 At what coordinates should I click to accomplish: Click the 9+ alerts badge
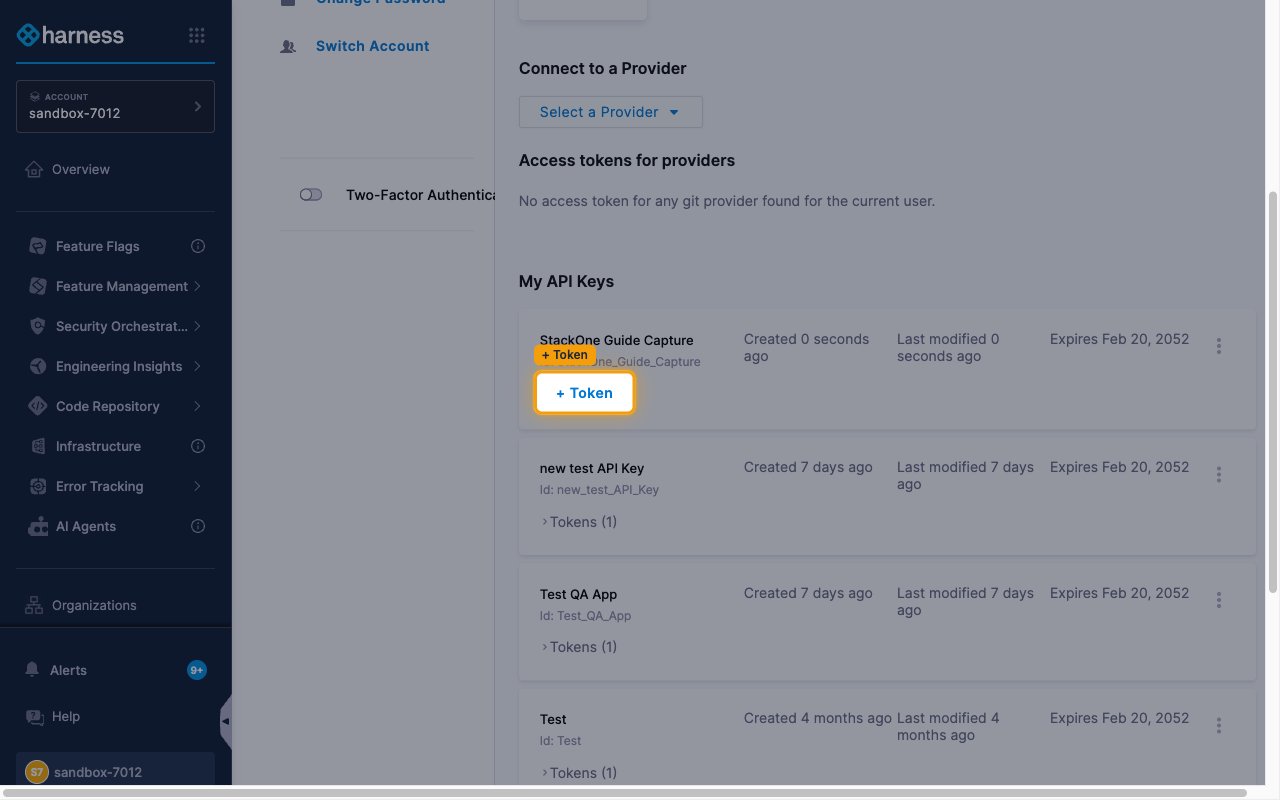pyautogui.click(x=196, y=670)
